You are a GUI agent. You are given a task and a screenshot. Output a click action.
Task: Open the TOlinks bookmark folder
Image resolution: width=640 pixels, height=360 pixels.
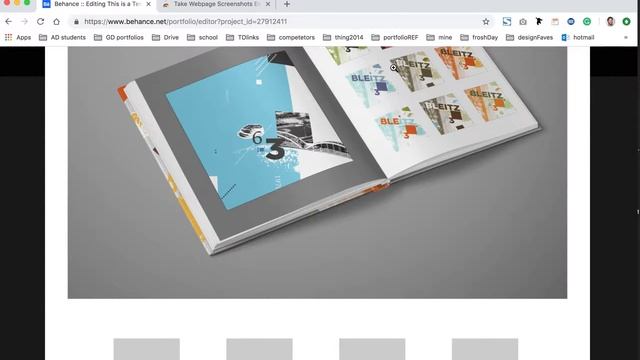tap(242, 38)
